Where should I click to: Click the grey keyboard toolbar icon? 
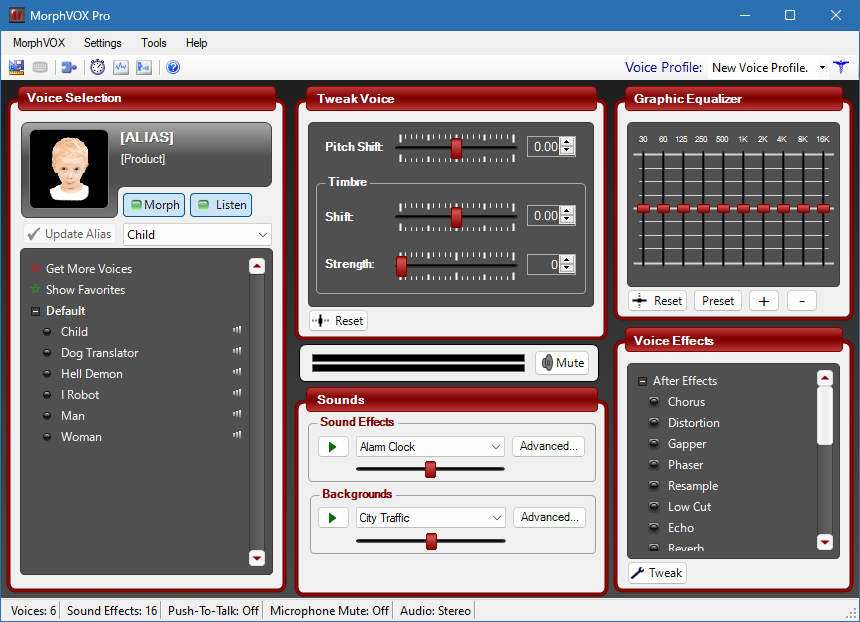point(40,67)
